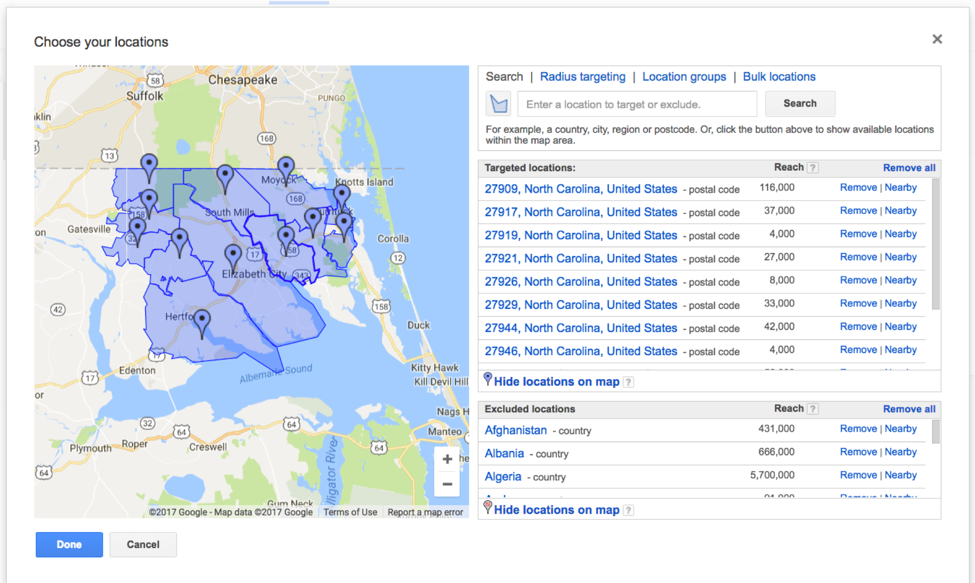Remove all excluded locations
This screenshot has width=975, height=583.
pyautogui.click(x=909, y=409)
